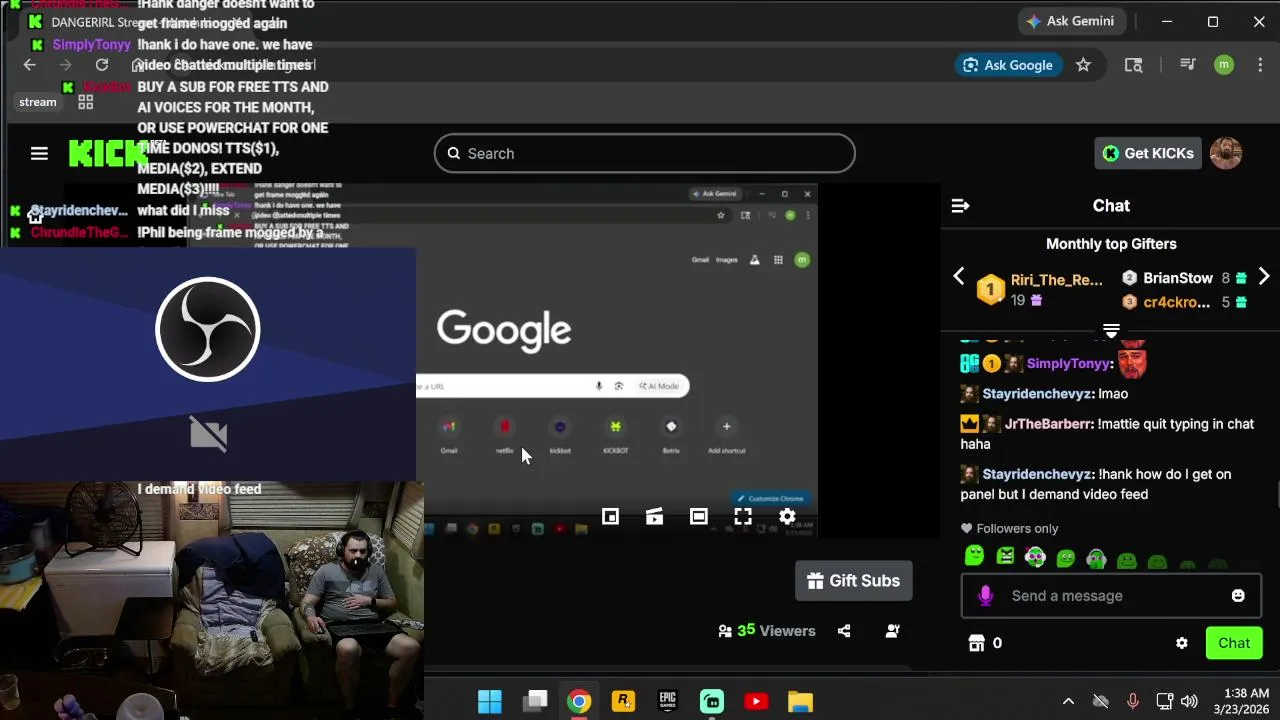Viewport: 1280px width, 720px height.
Task: Click the purple microphone in message box
Action: pos(985,596)
